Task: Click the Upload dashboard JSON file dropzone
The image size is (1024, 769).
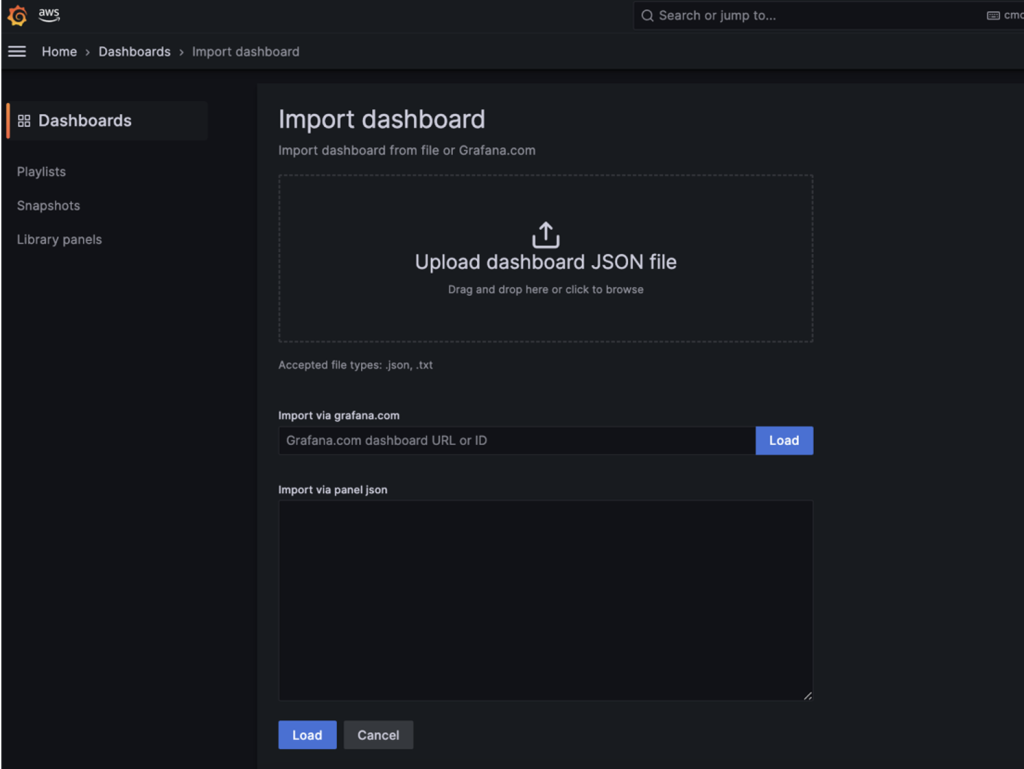Action: pyautogui.click(x=546, y=259)
